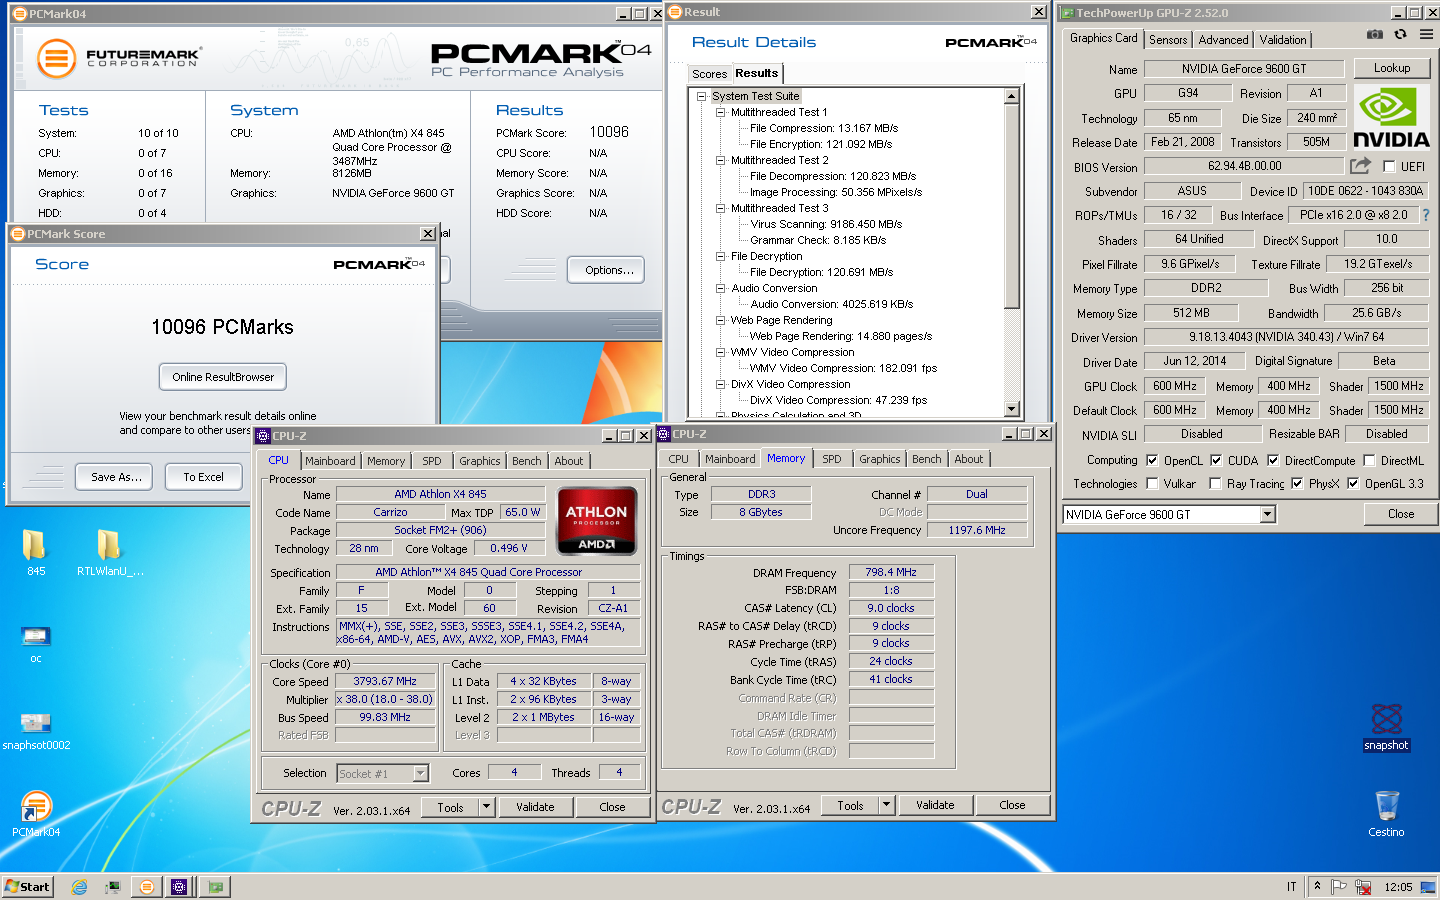The image size is (1440, 900).
Task: Click Result tree scrollbar up arrow
Action: 1012,96
